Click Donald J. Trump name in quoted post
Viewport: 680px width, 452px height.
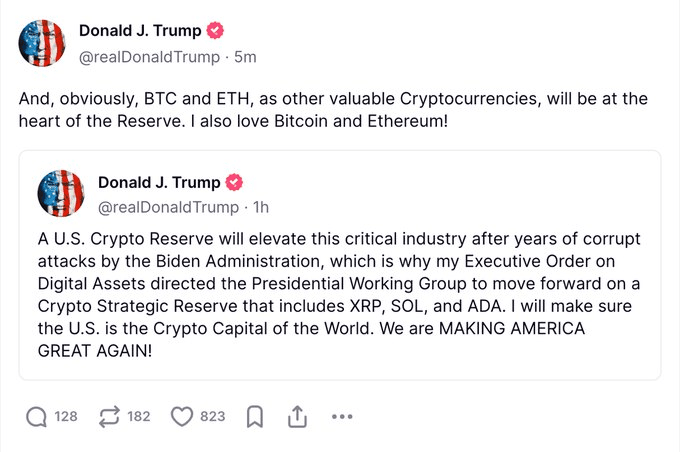(x=159, y=183)
